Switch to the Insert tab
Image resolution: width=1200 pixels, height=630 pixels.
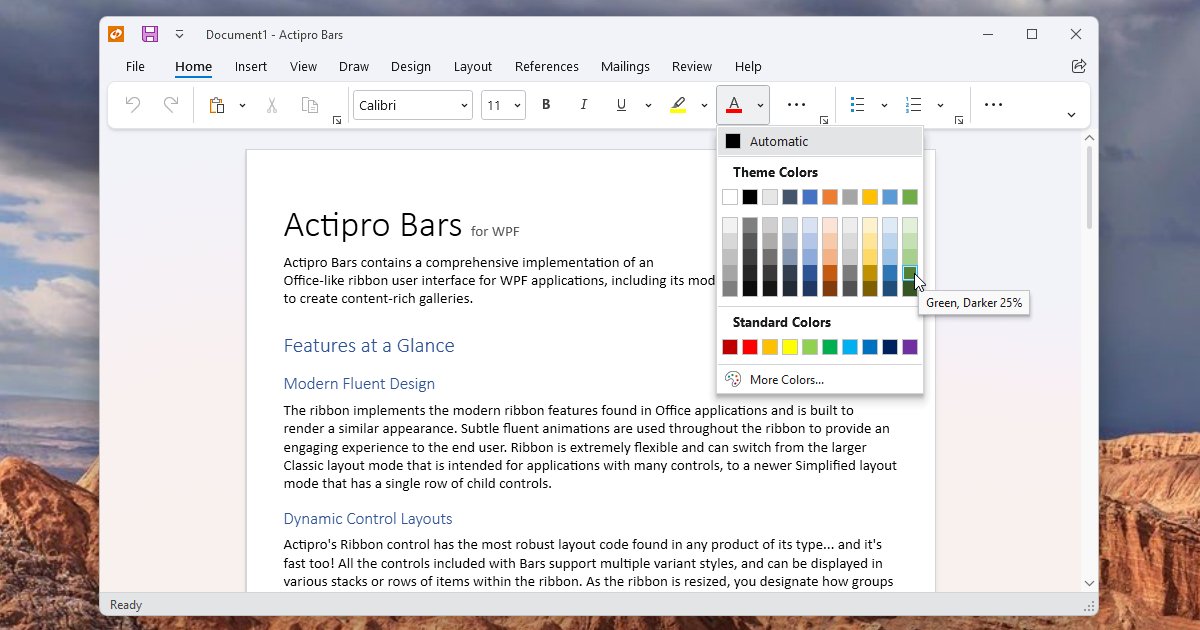pos(251,67)
